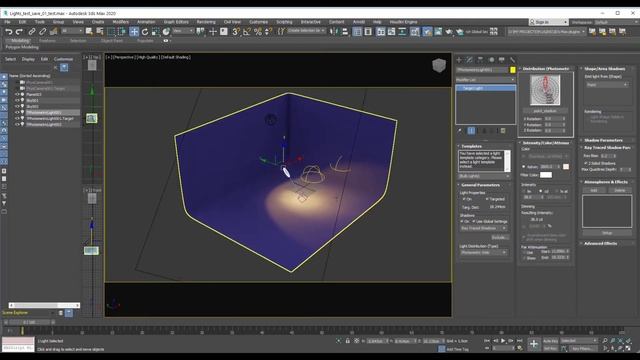Activate the Select and Rotate tool
Image resolution: width=640 pixels, height=360 pixels.
click(145, 31)
